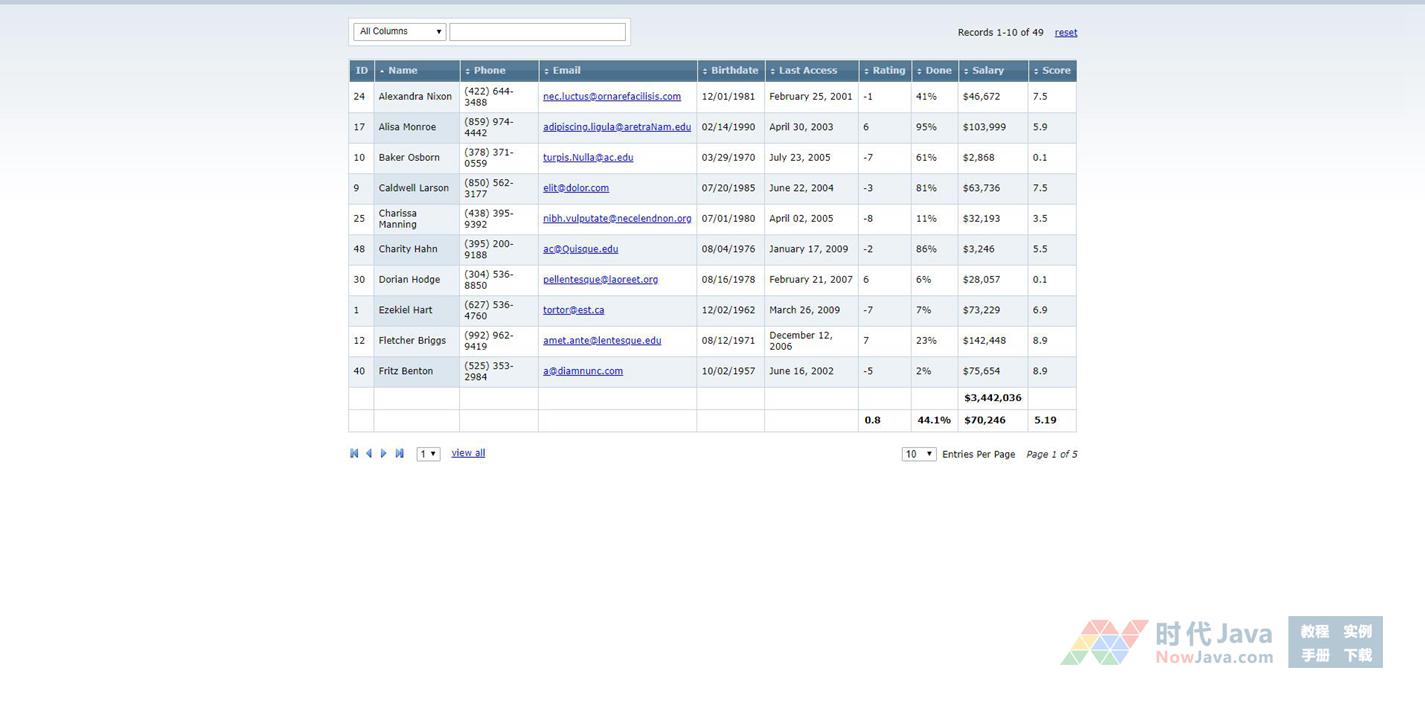Click the reset link

click(x=1066, y=33)
